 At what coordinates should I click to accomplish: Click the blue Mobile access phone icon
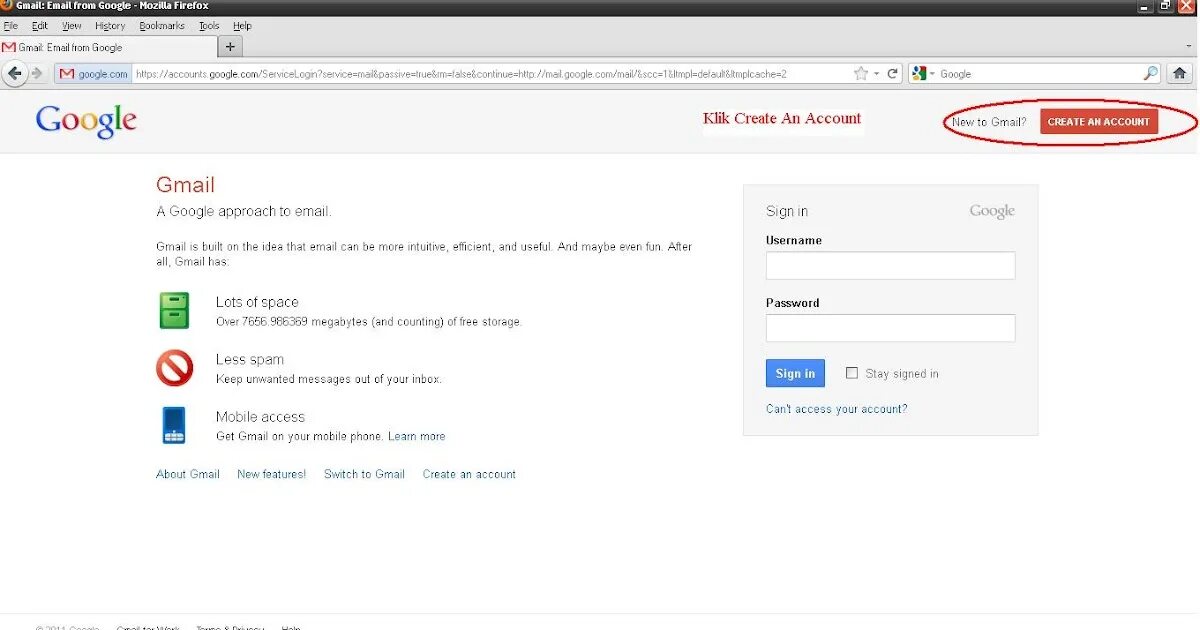[174, 425]
